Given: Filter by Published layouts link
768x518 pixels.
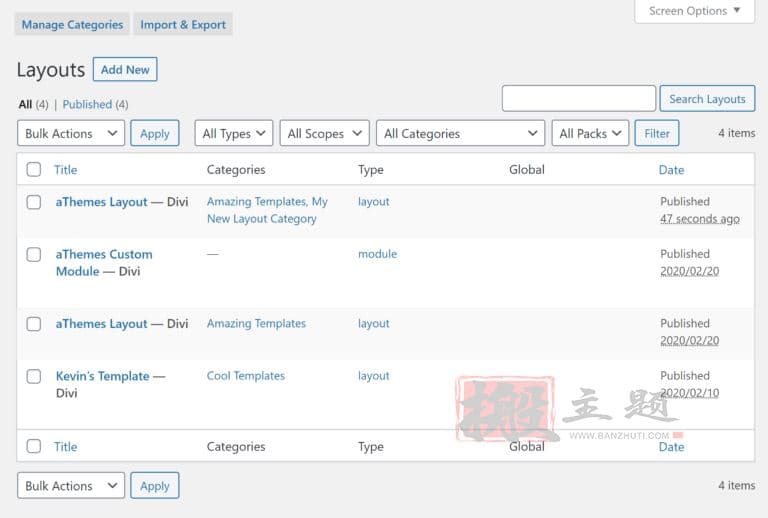Looking at the screenshot, I should pos(87,104).
